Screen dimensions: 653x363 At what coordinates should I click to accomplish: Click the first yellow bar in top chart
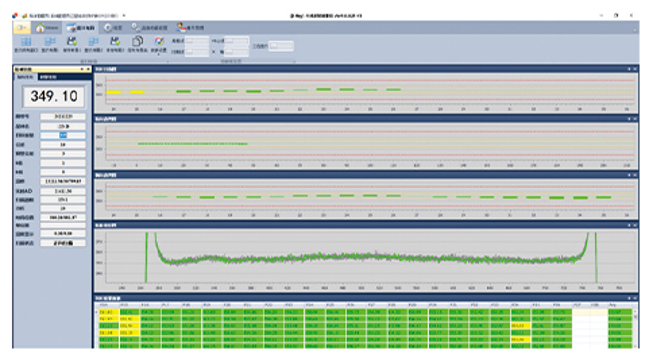113,92
